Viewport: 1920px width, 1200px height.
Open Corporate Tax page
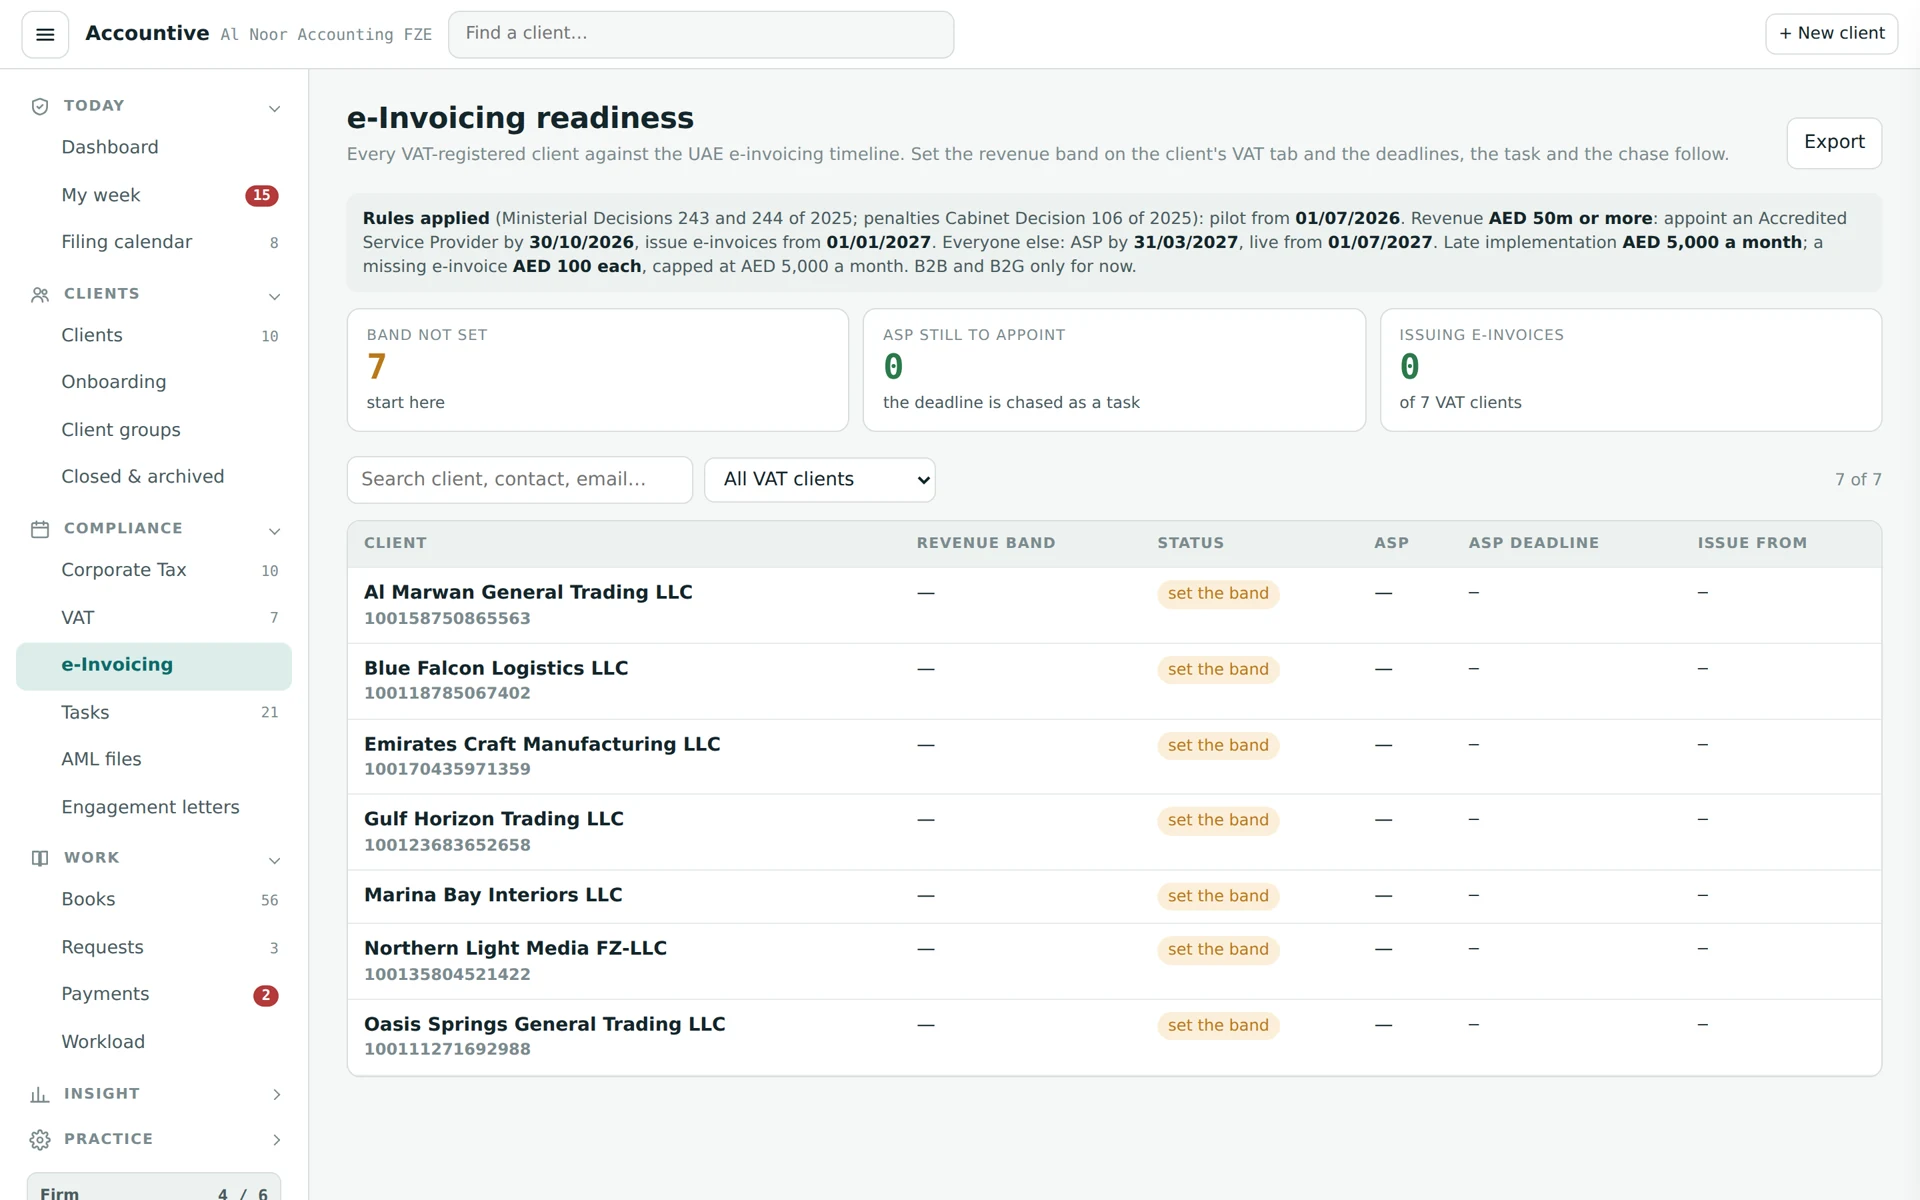tap(154, 571)
